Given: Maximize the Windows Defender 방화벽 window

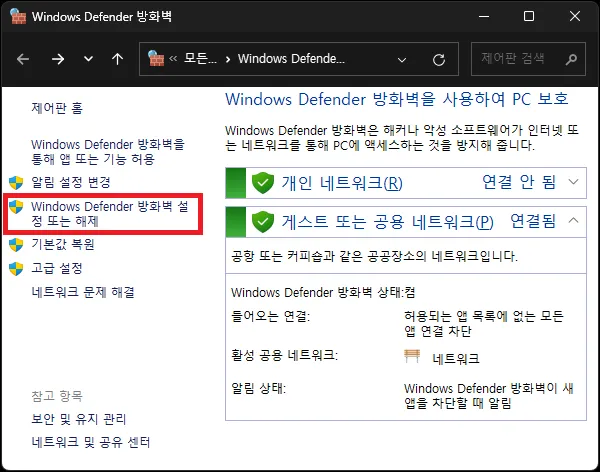Looking at the screenshot, I should point(529,16).
